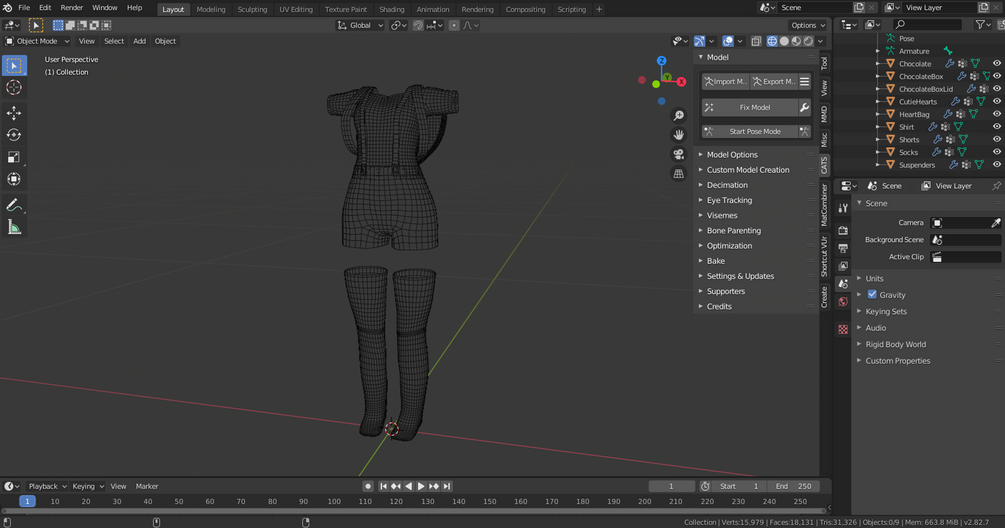Click the wrench icon beside Fix Model
Screen dimensions: 1005x528
[x=804, y=107]
